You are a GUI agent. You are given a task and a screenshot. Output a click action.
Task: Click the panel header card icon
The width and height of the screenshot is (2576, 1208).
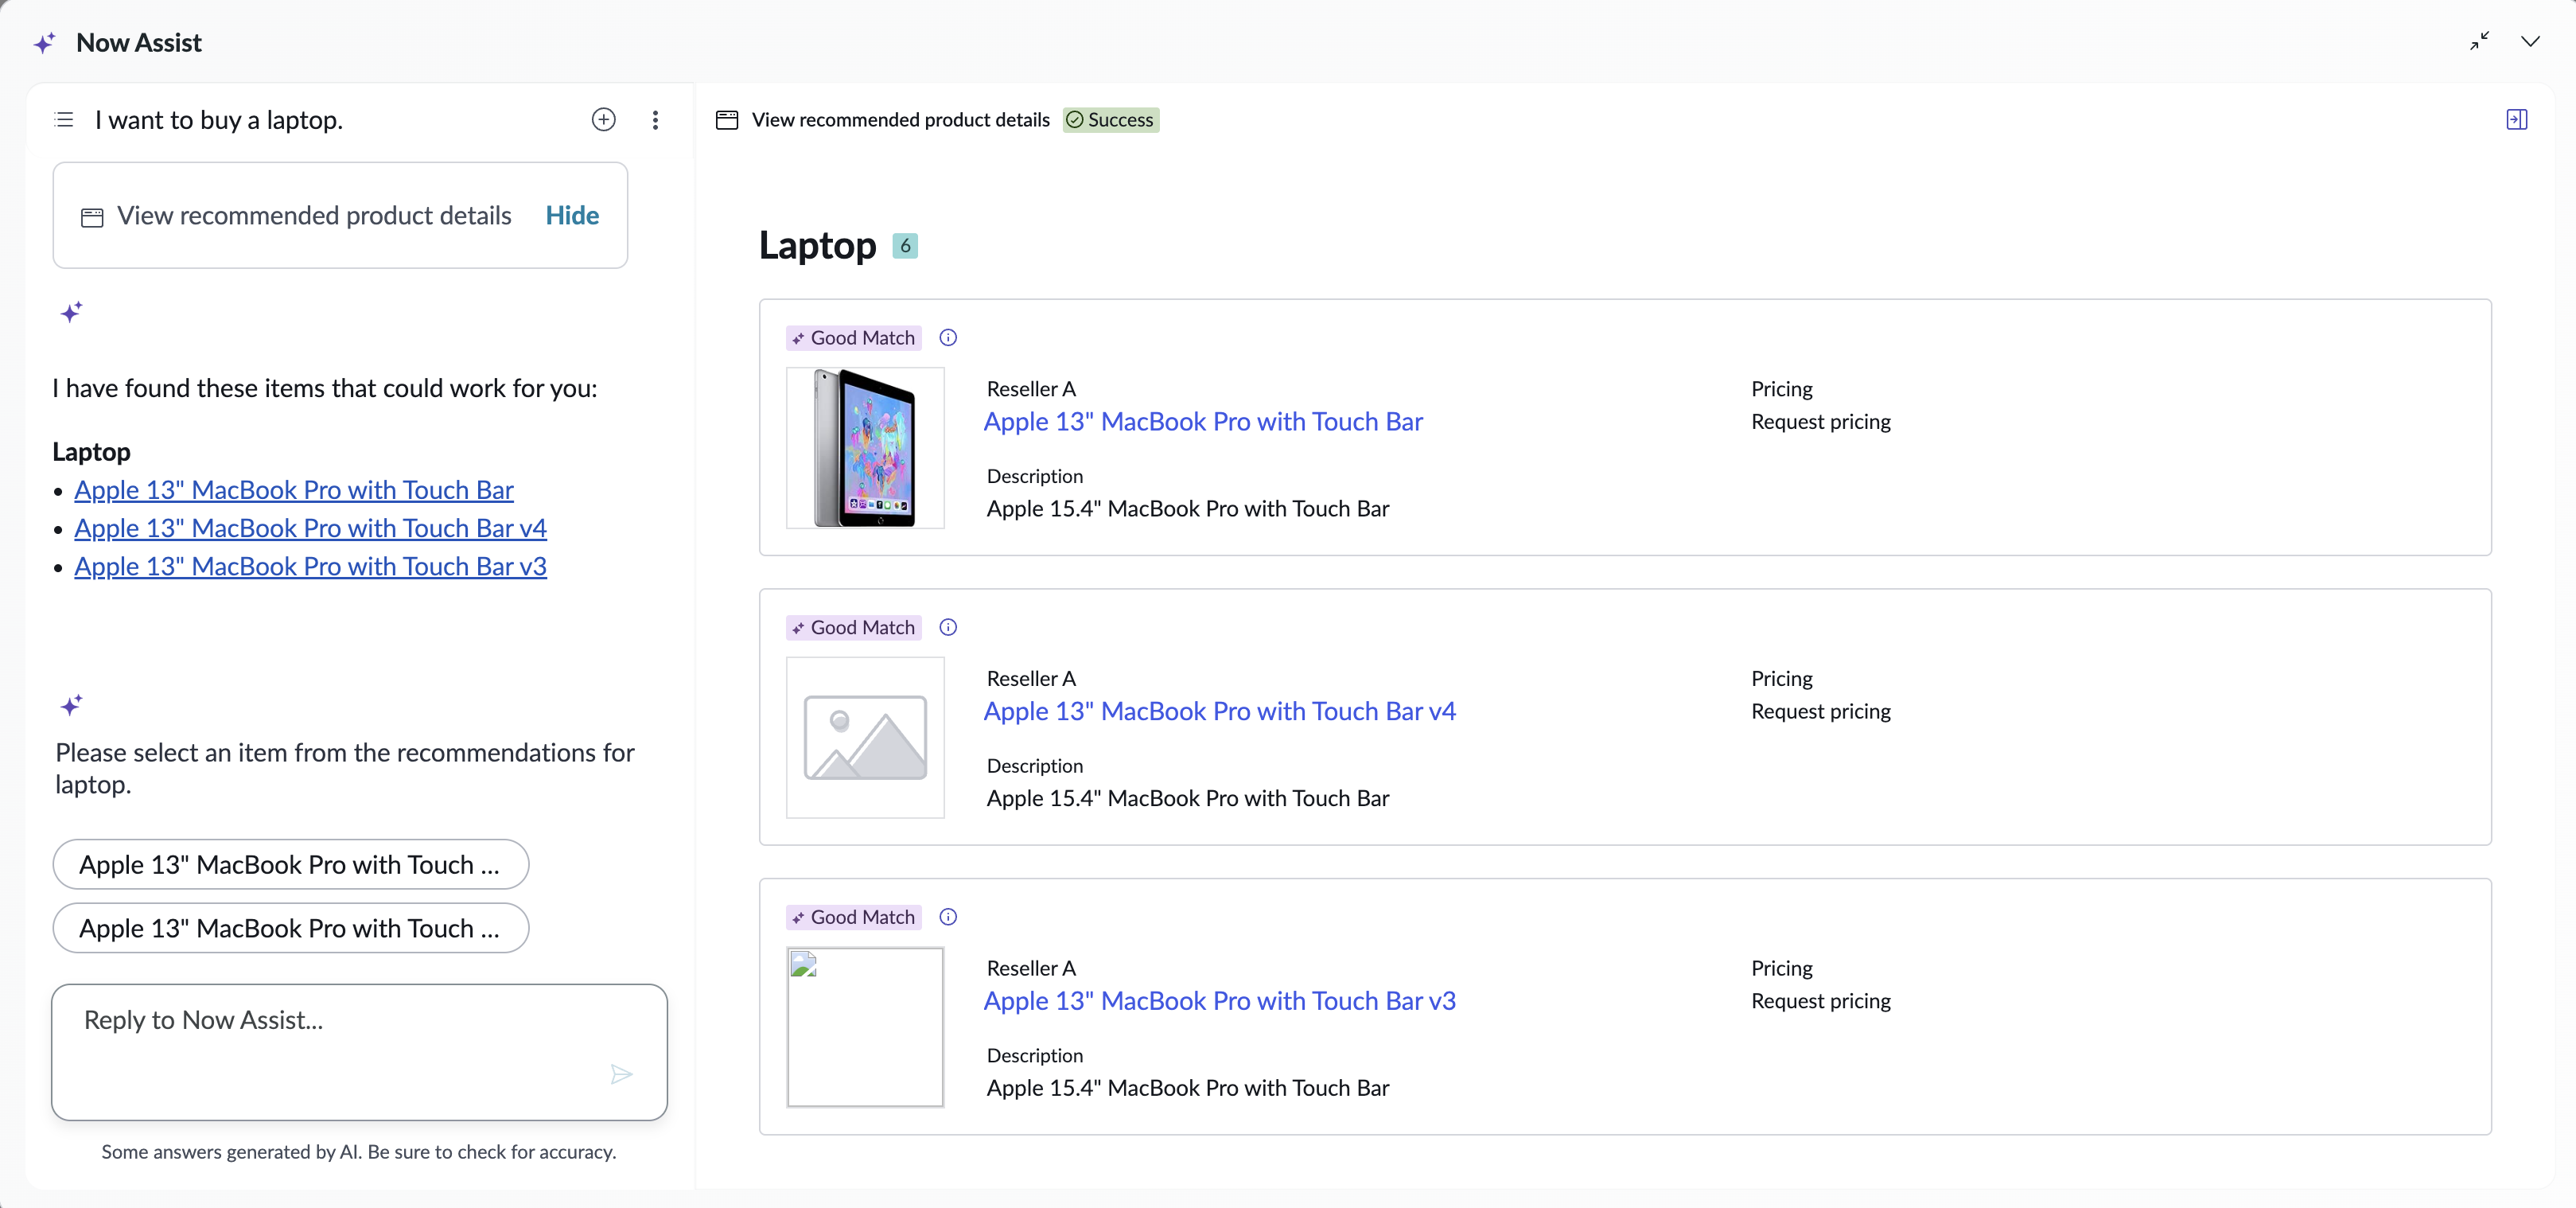727,120
